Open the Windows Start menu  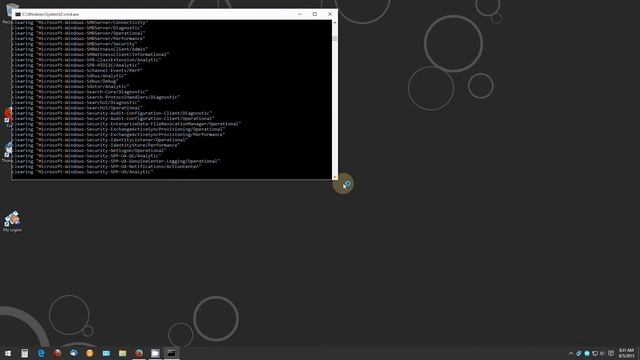tap(8, 353)
